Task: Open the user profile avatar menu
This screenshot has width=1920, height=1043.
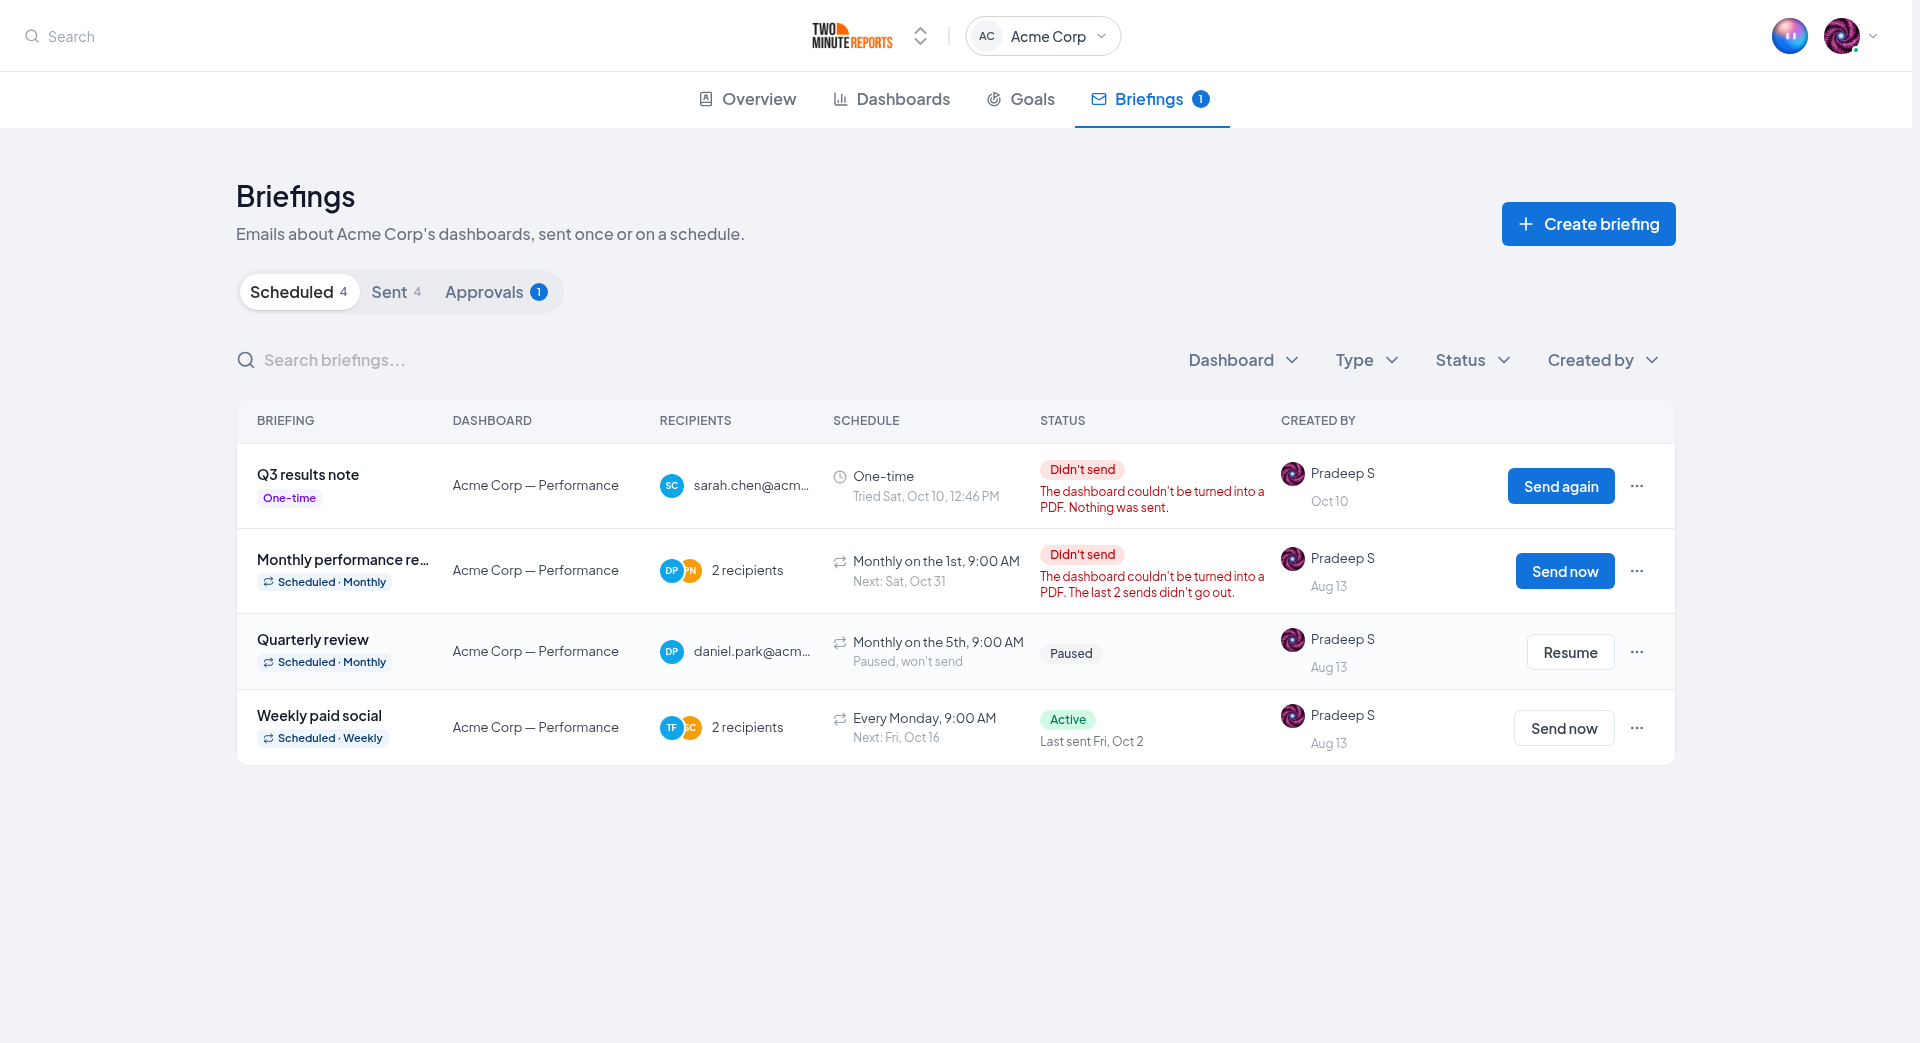Action: click(x=1850, y=36)
